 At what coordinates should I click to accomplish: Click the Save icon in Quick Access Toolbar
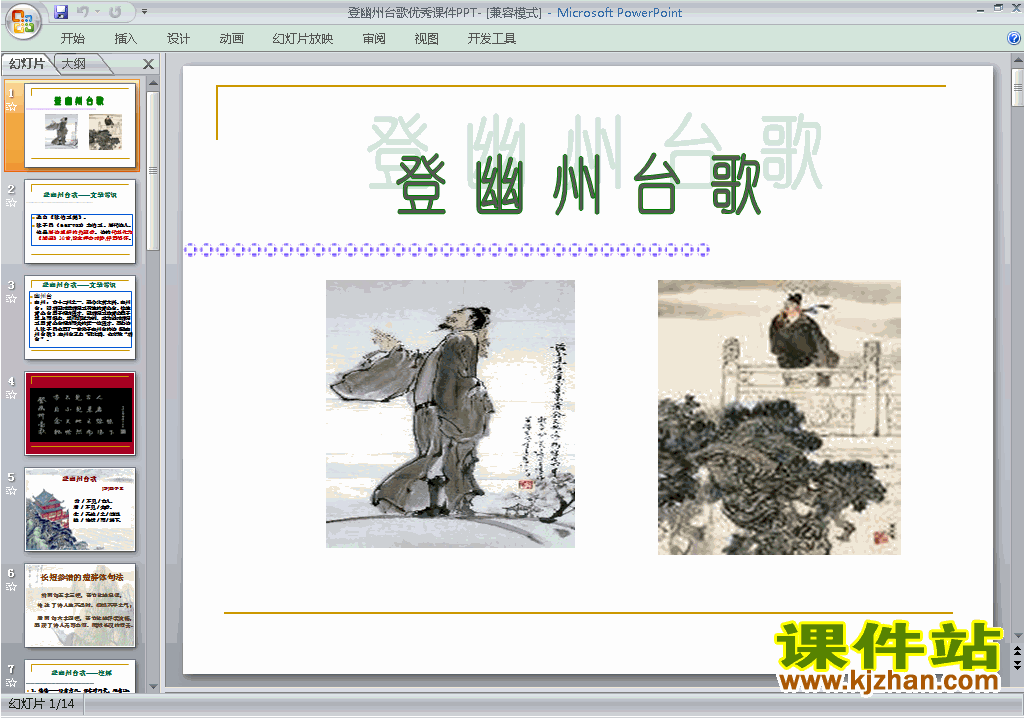(x=61, y=12)
